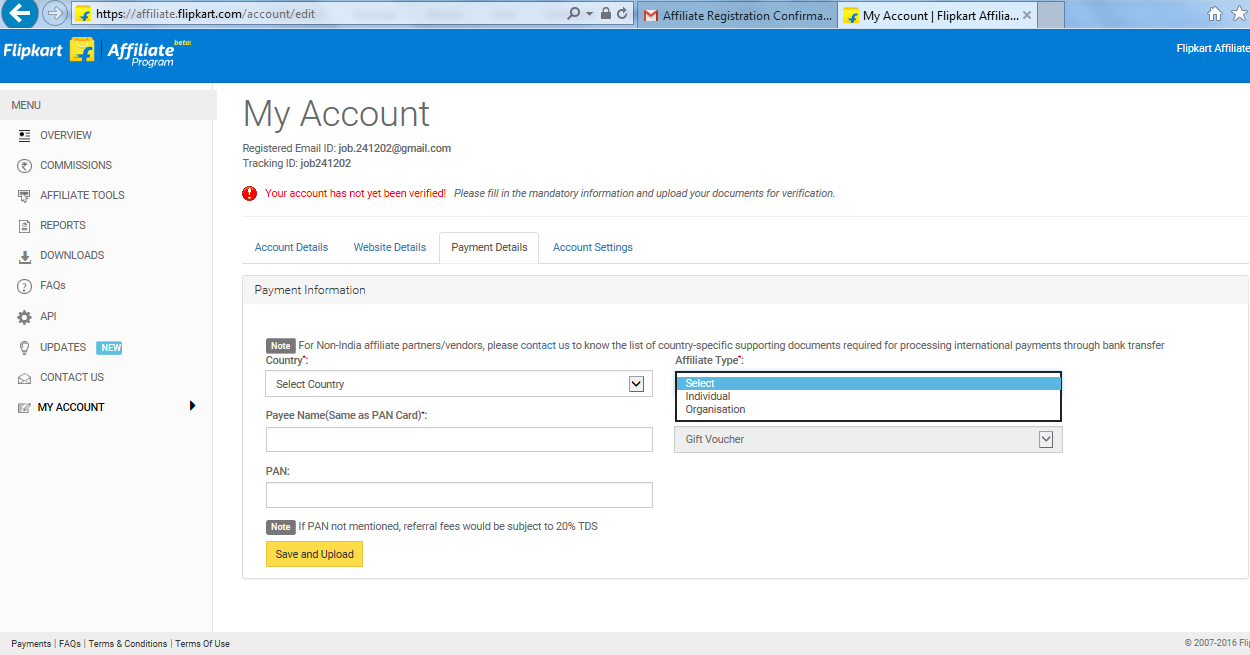
Task: Click the red verification warning icon
Action: [x=250, y=193]
